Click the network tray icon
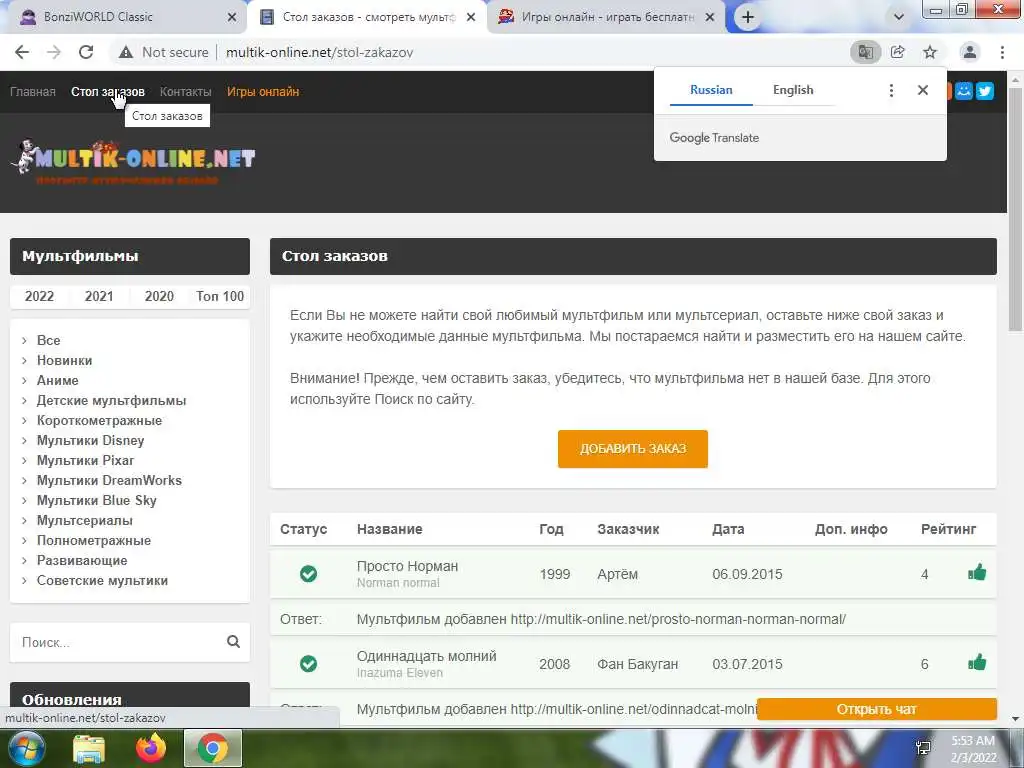The image size is (1024, 768). (923, 749)
